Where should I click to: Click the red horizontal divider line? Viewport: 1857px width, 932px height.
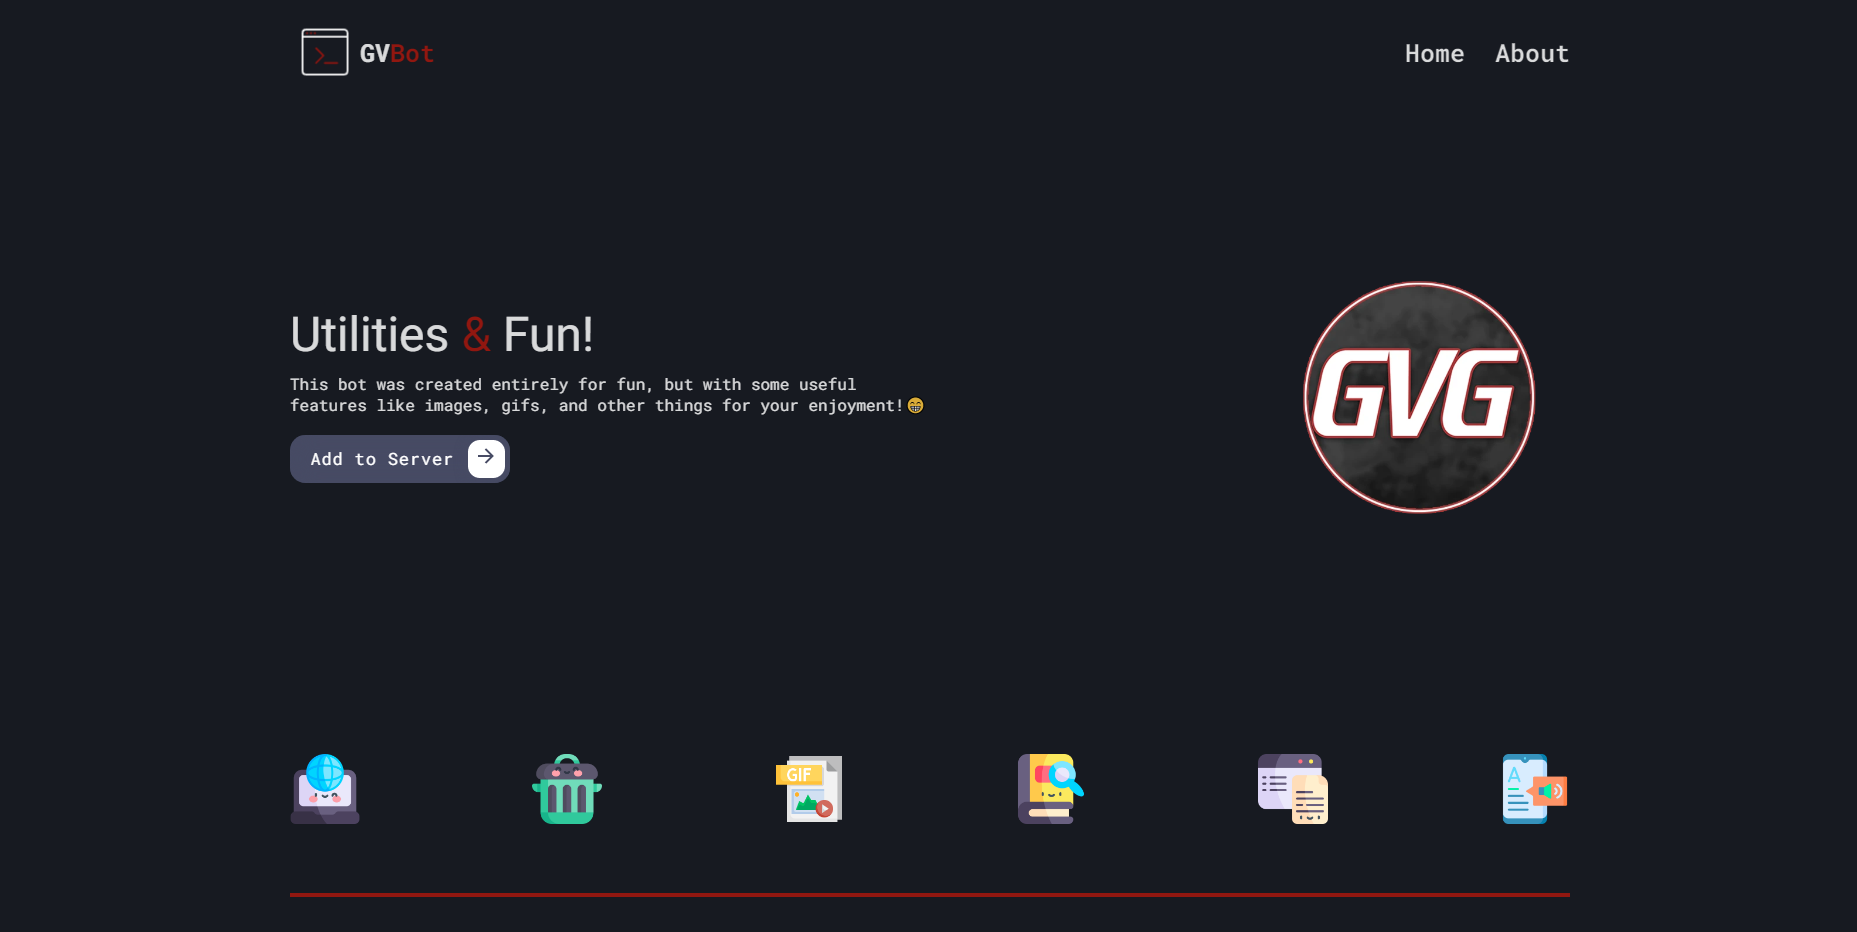(929, 894)
